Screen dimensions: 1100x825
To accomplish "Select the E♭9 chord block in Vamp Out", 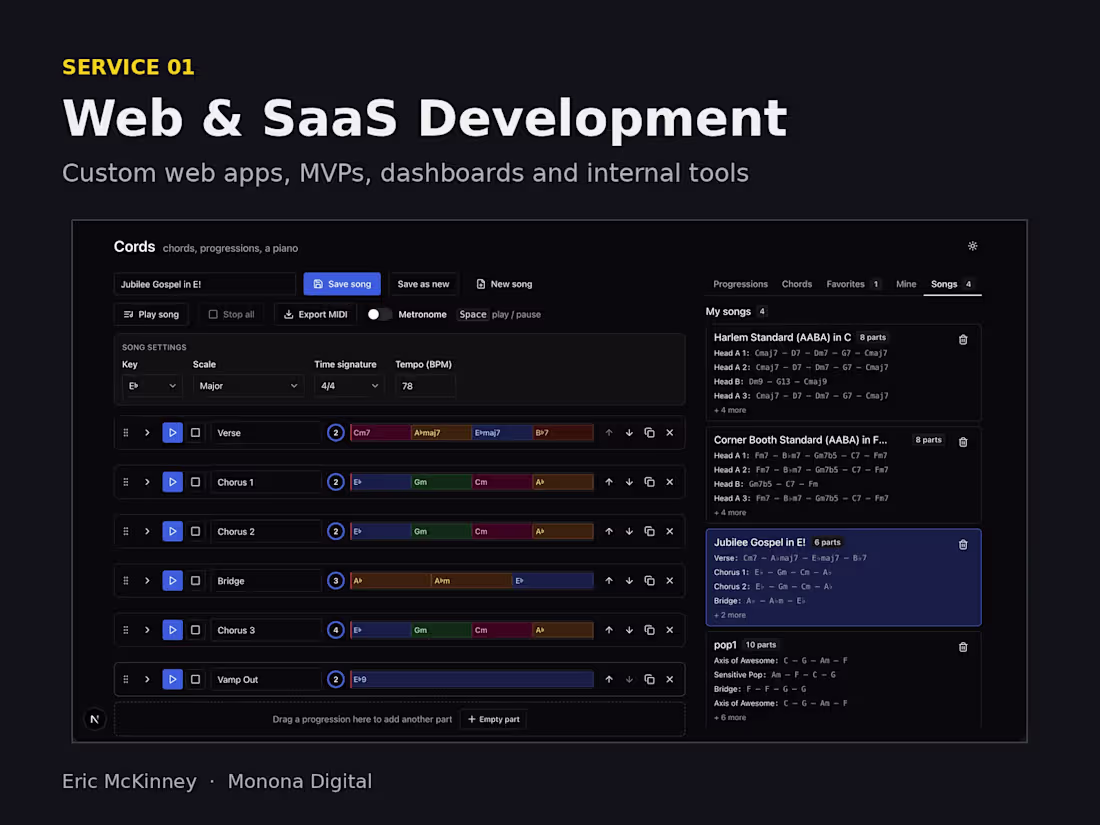I will (471, 679).
